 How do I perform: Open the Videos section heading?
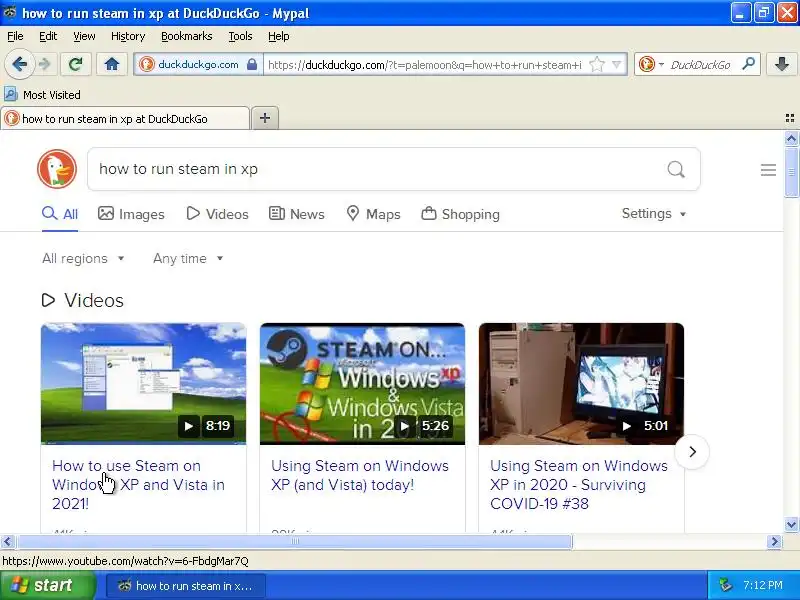click(x=83, y=300)
